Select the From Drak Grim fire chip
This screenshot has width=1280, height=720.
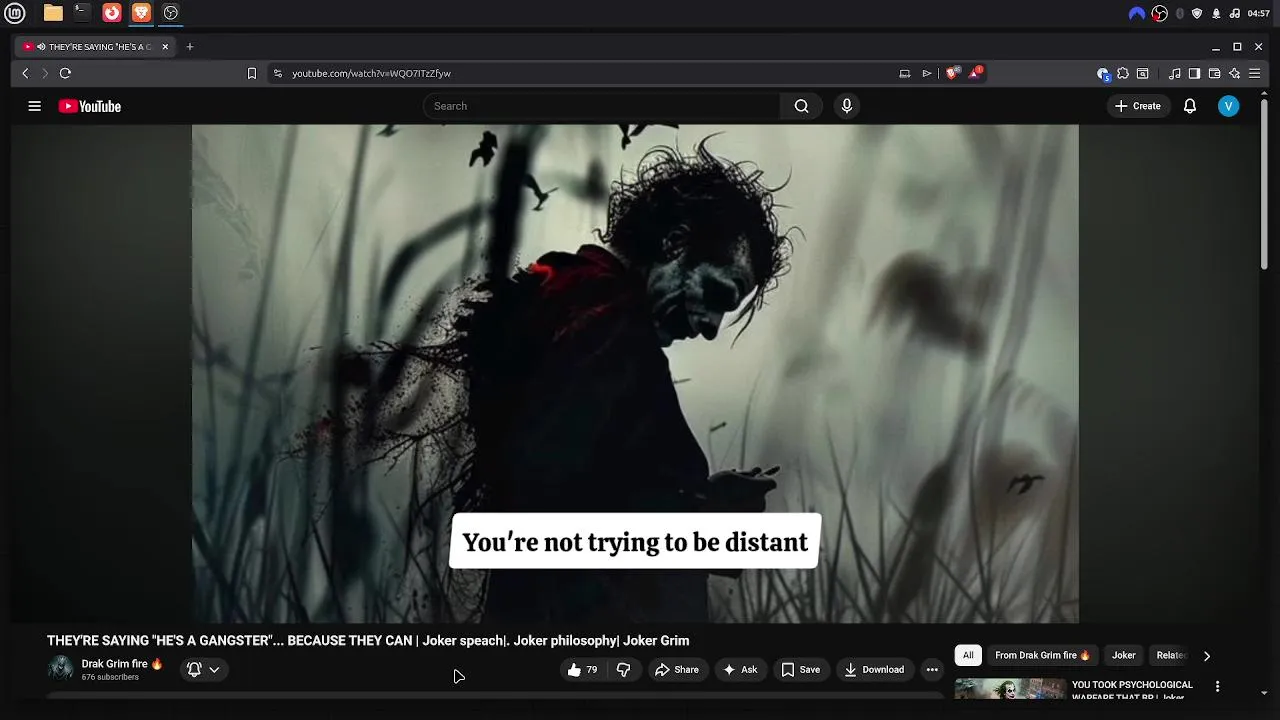1042,656
